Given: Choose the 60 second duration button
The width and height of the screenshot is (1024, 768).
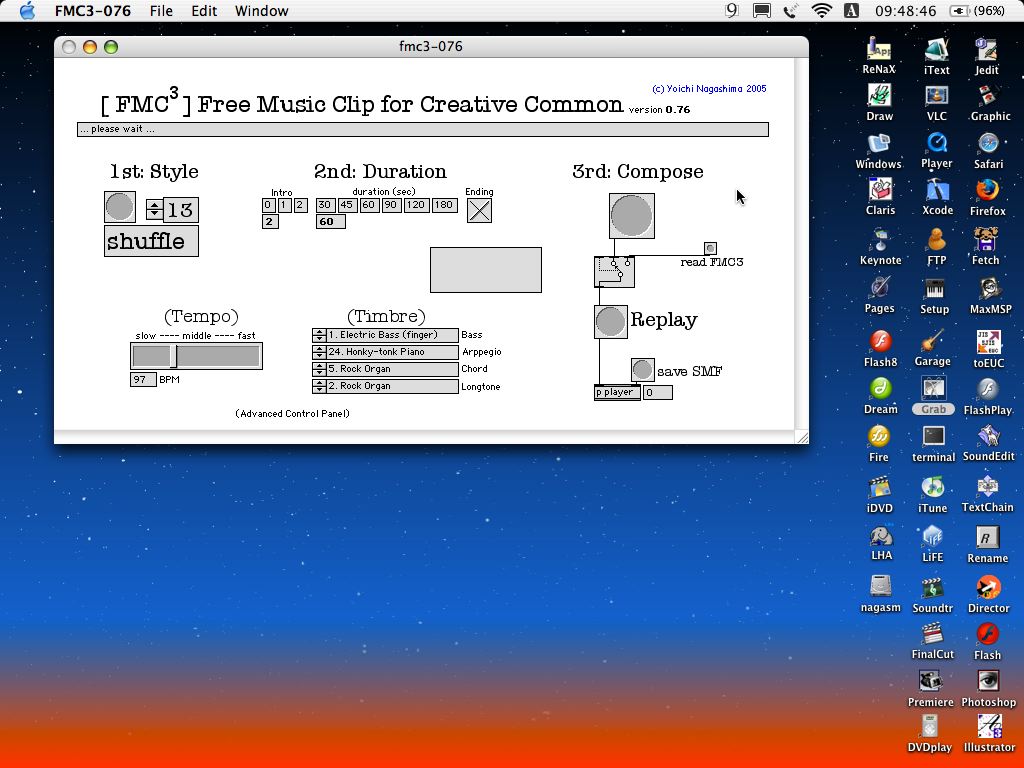Looking at the screenshot, I should coord(369,205).
